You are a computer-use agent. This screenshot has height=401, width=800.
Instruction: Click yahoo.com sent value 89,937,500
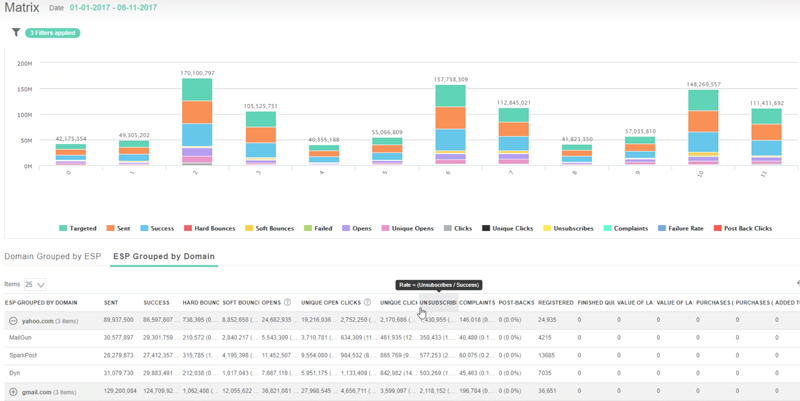(118, 320)
